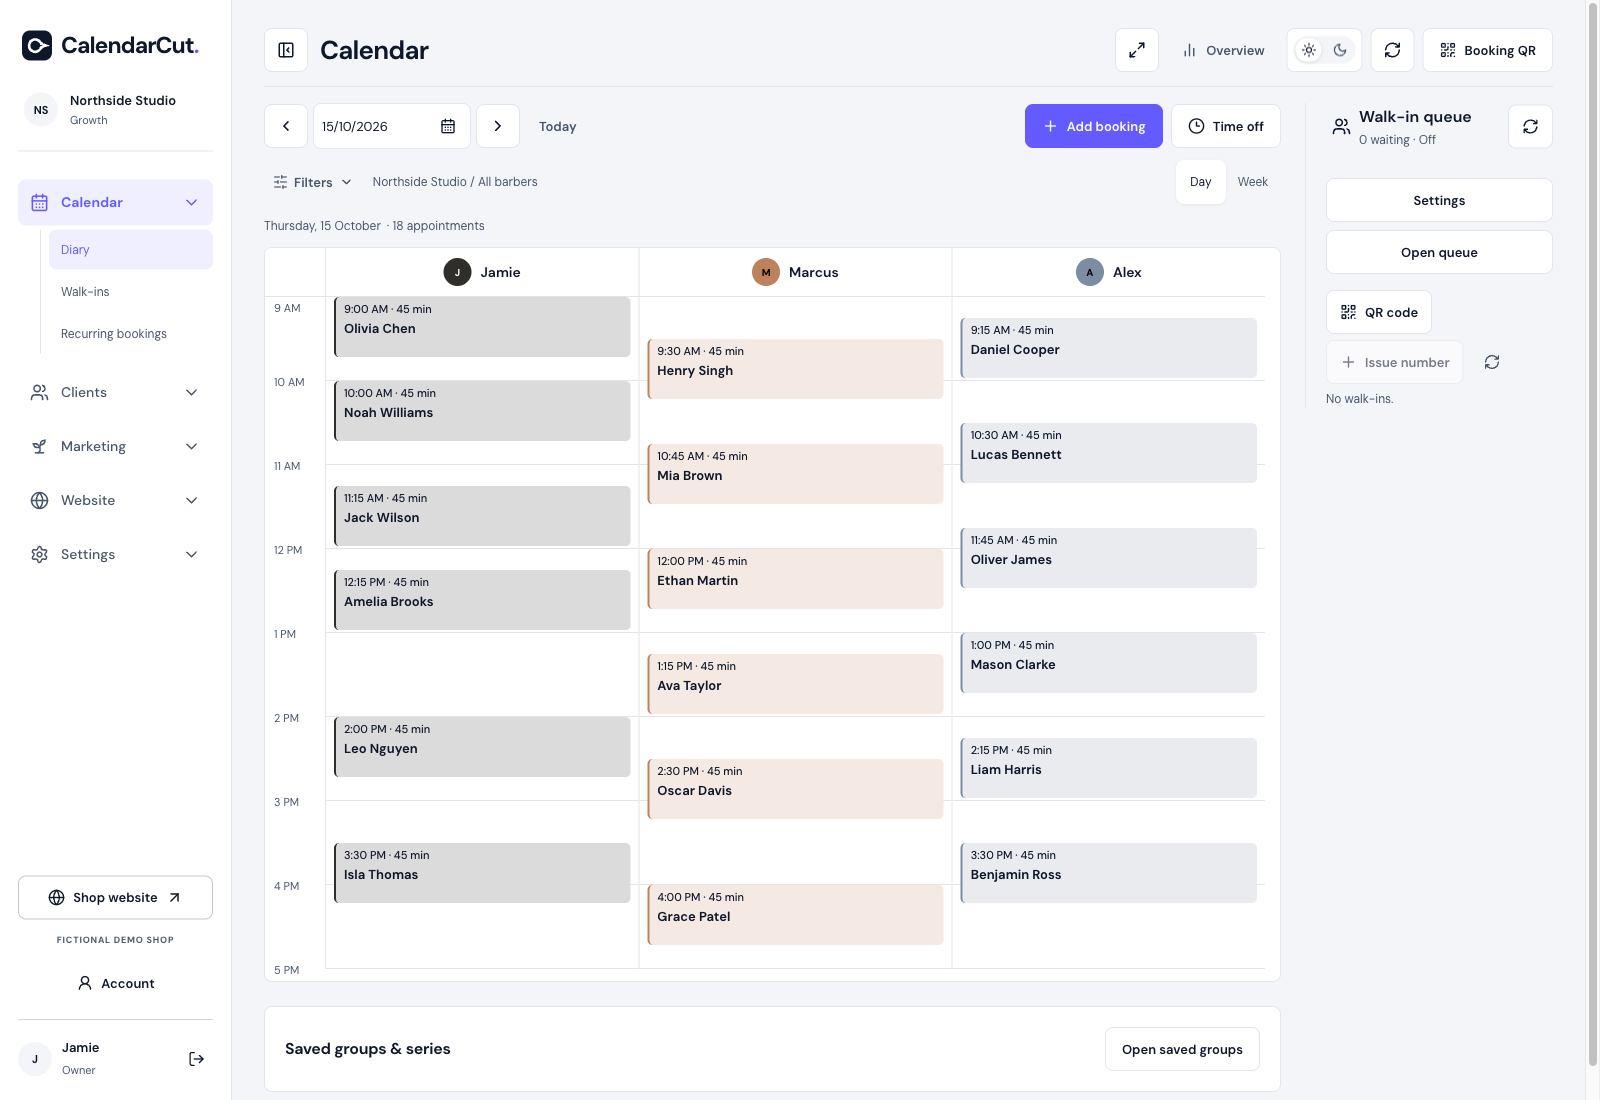The width and height of the screenshot is (1600, 1100).
Task: Expand the Clients section
Action: (115, 392)
